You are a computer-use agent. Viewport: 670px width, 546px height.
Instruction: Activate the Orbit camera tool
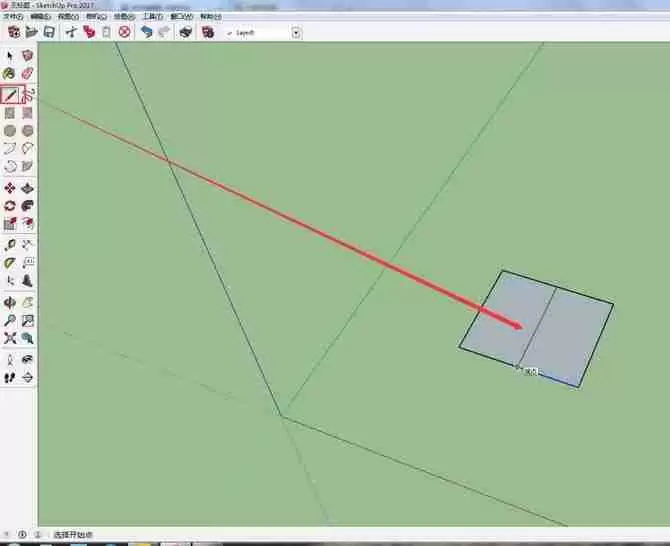pyautogui.click(x=10, y=303)
